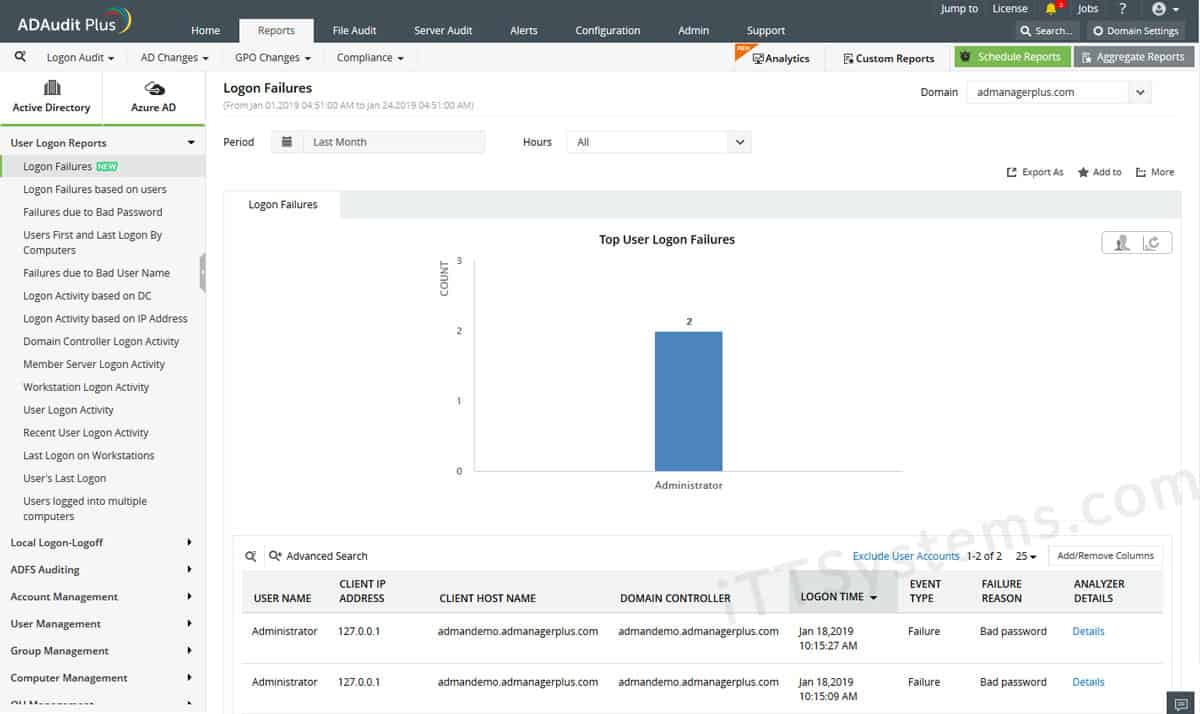The image size is (1200, 714).
Task: Click the blue Administrator bar in the chart
Action: tap(688, 401)
